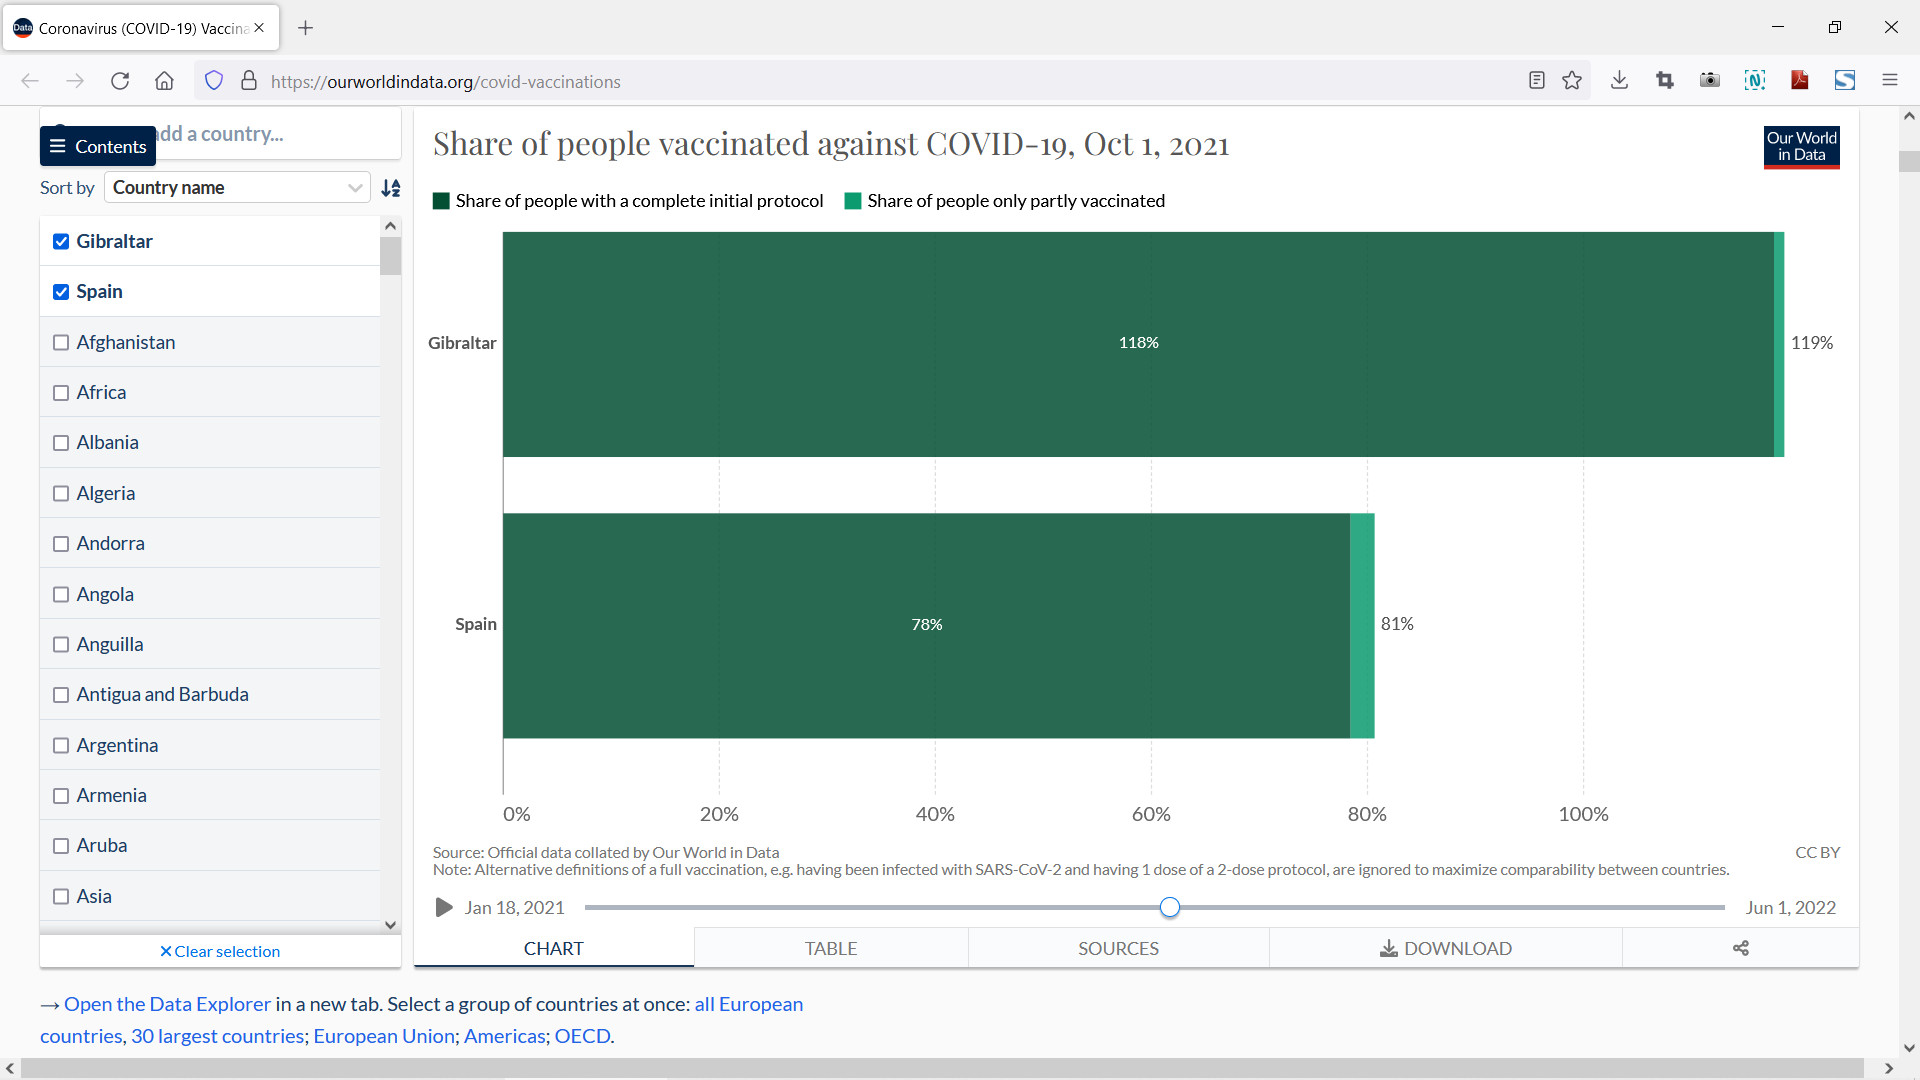Open the Sort by Country name dropdown
The height and width of the screenshot is (1080, 1920).
[237, 188]
